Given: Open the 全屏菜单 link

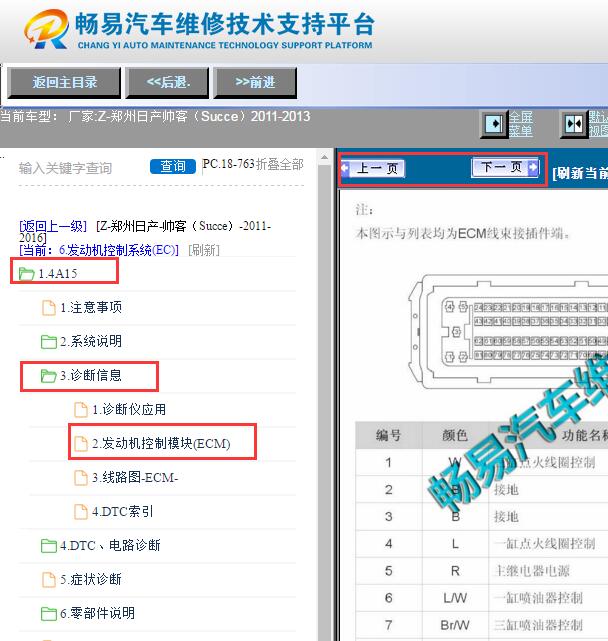Looking at the screenshot, I should click(521, 123).
